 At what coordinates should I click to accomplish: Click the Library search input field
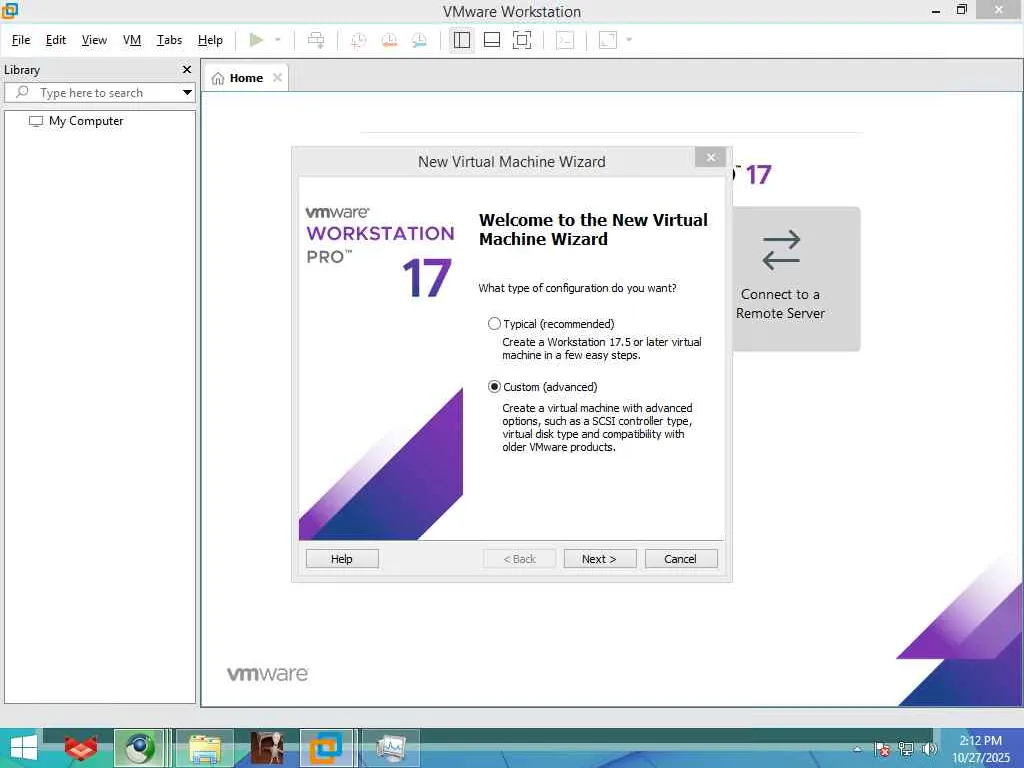coord(100,93)
